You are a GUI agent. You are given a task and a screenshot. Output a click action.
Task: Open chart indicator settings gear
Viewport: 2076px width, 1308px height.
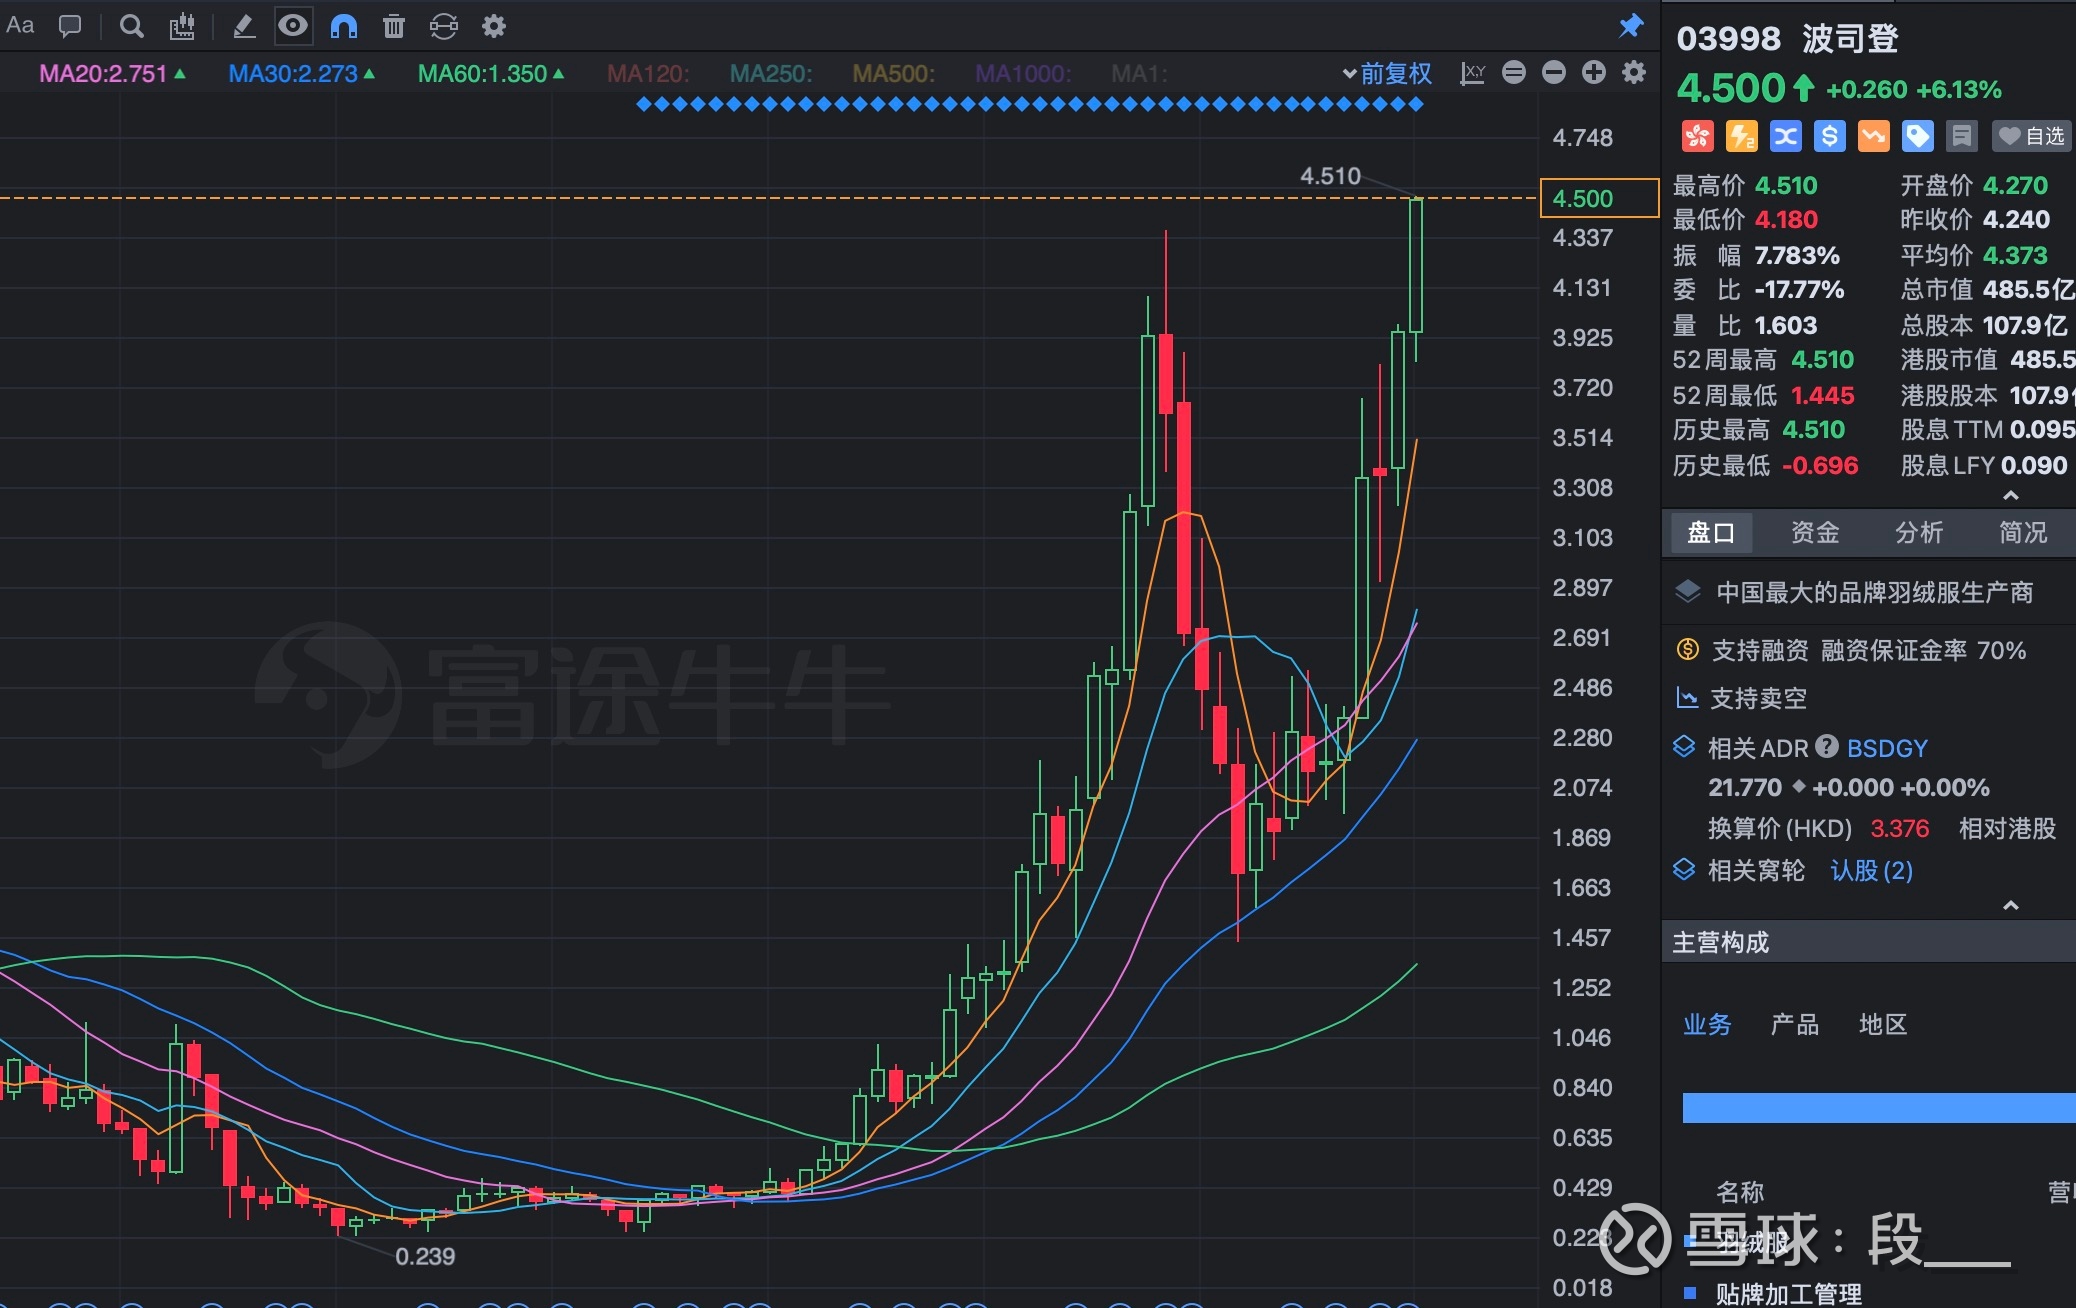click(x=1634, y=72)
